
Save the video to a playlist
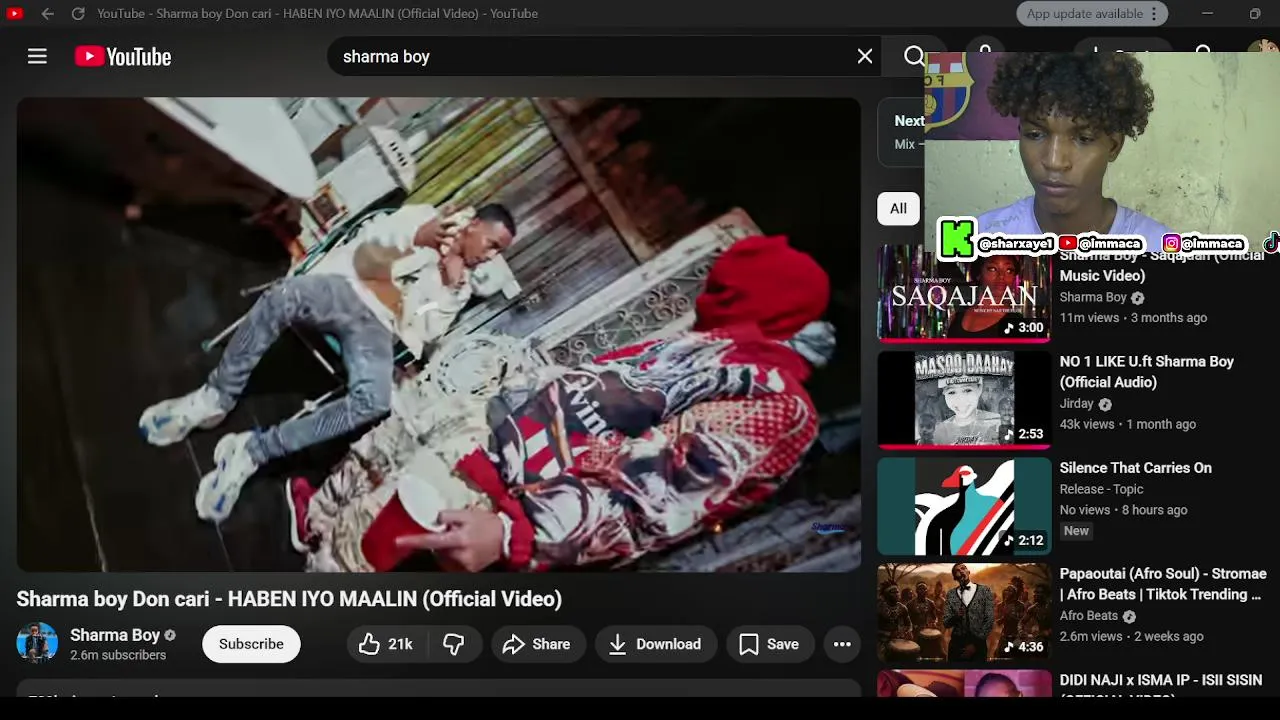769,644
